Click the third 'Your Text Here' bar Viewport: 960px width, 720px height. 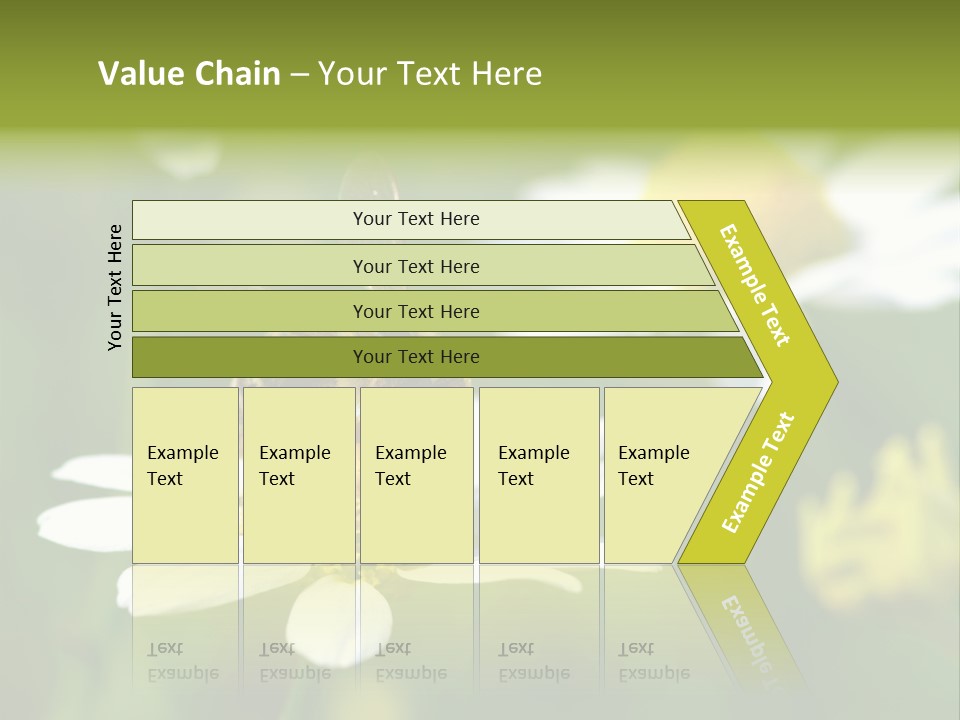[x=435, y=311]
